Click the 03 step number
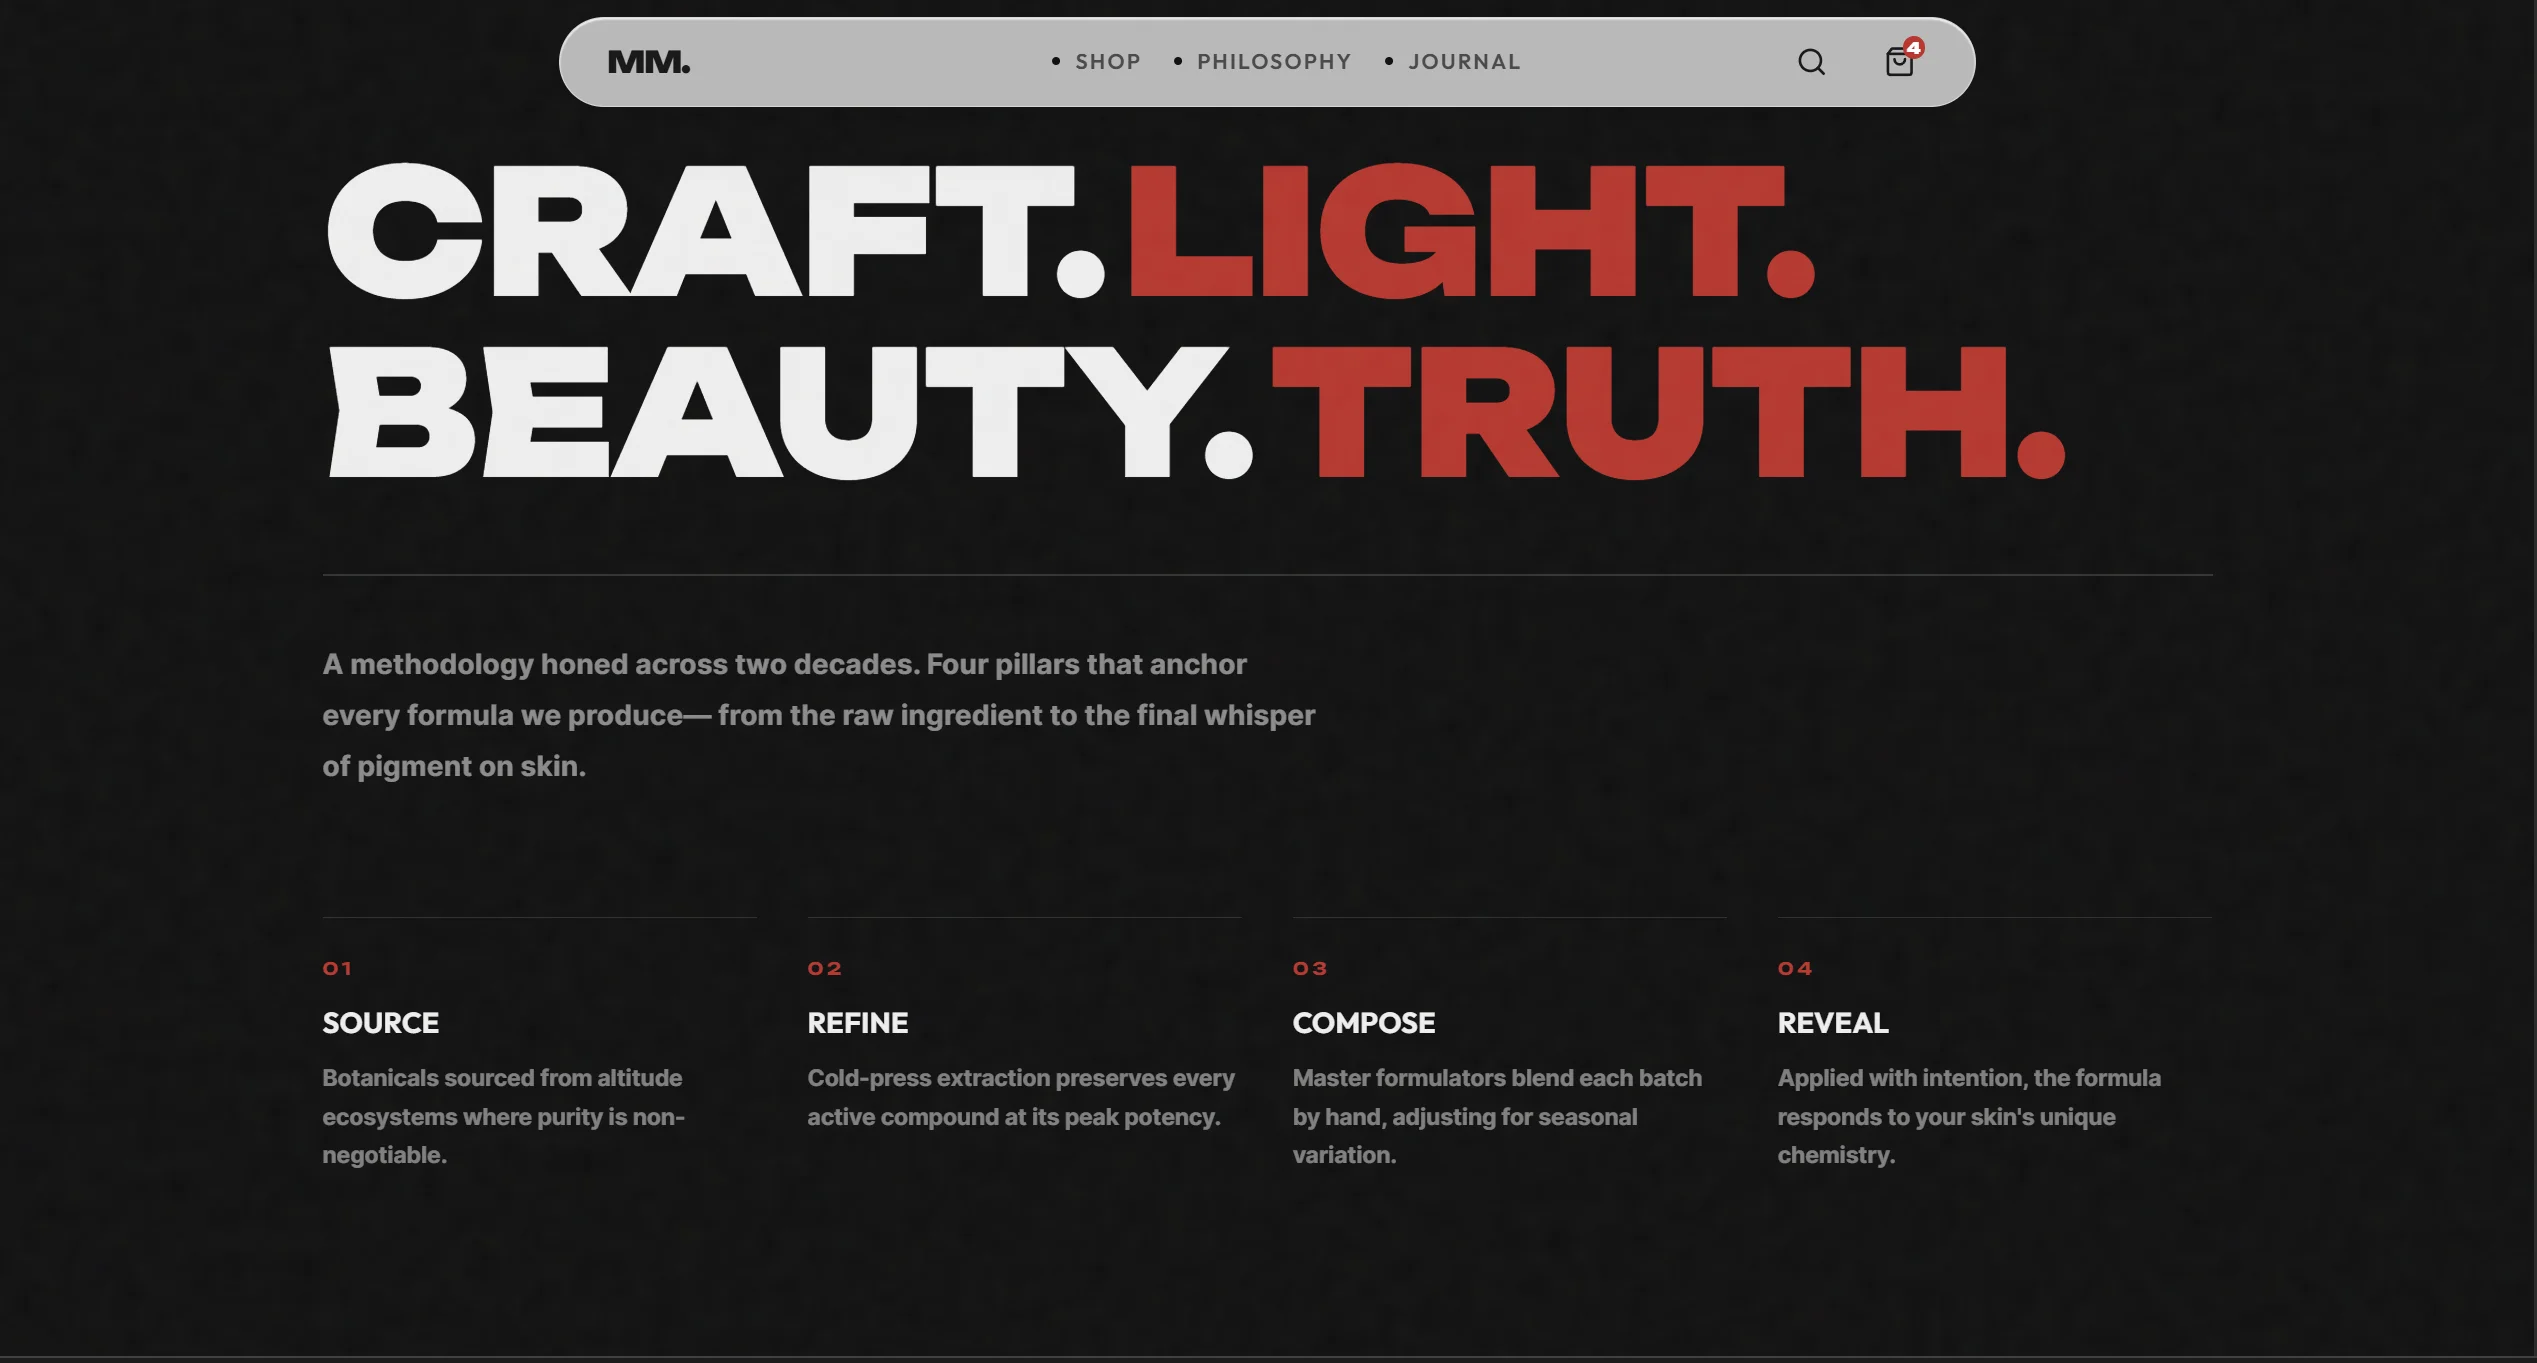 (1309, 968)
